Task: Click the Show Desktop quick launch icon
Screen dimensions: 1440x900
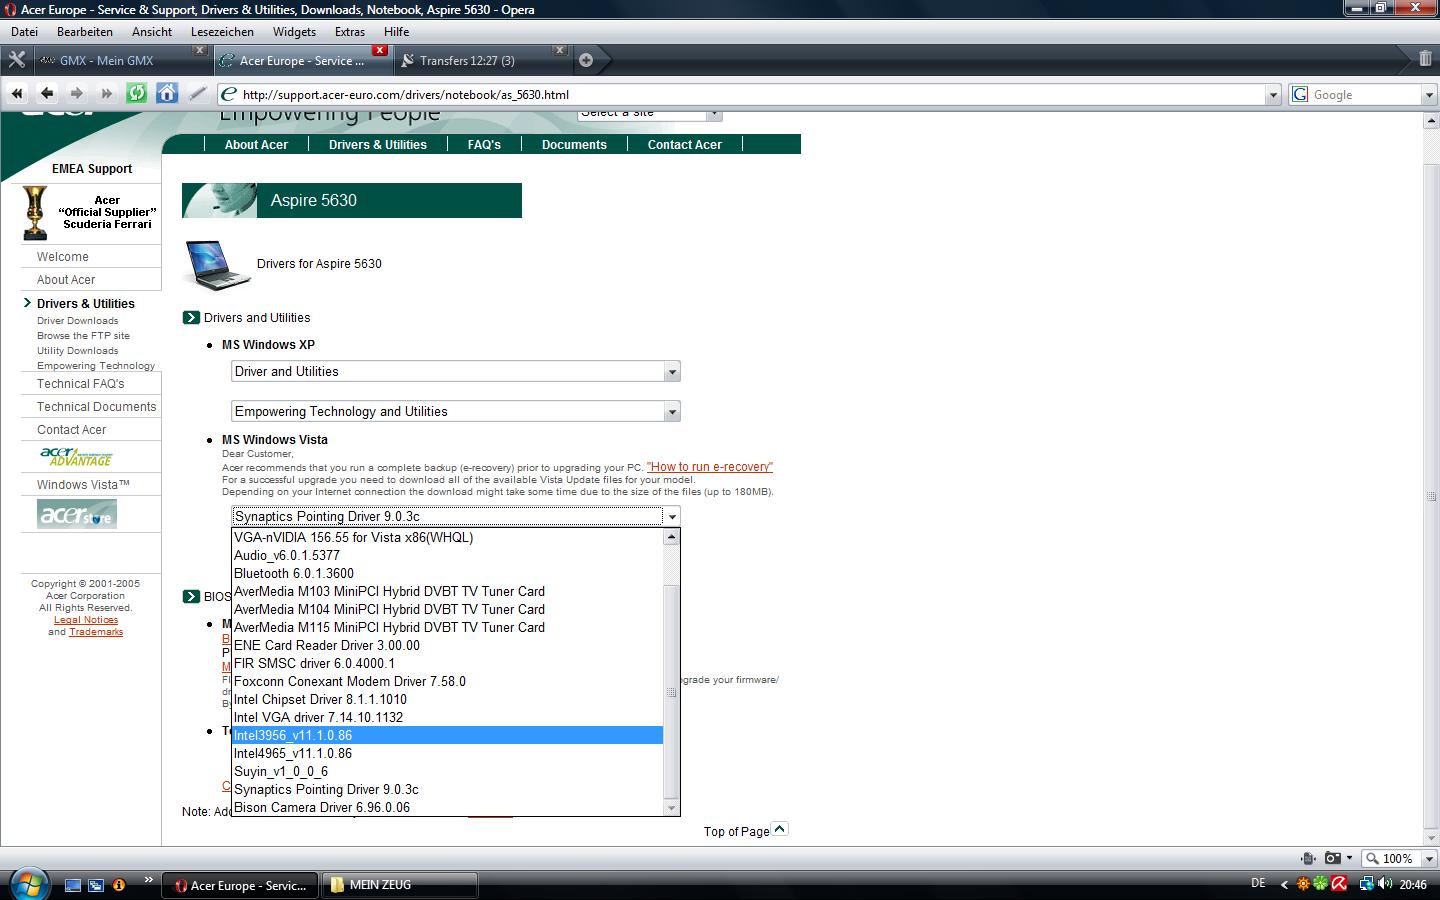Action: point(73,885)
